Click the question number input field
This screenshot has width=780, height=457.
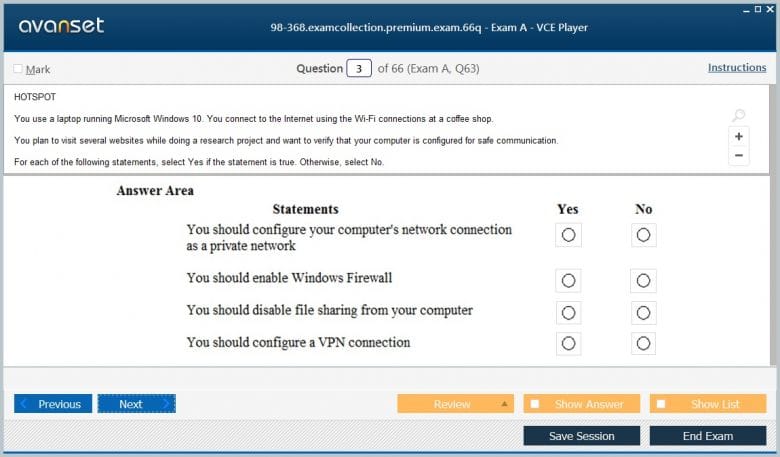pos(358,69)
